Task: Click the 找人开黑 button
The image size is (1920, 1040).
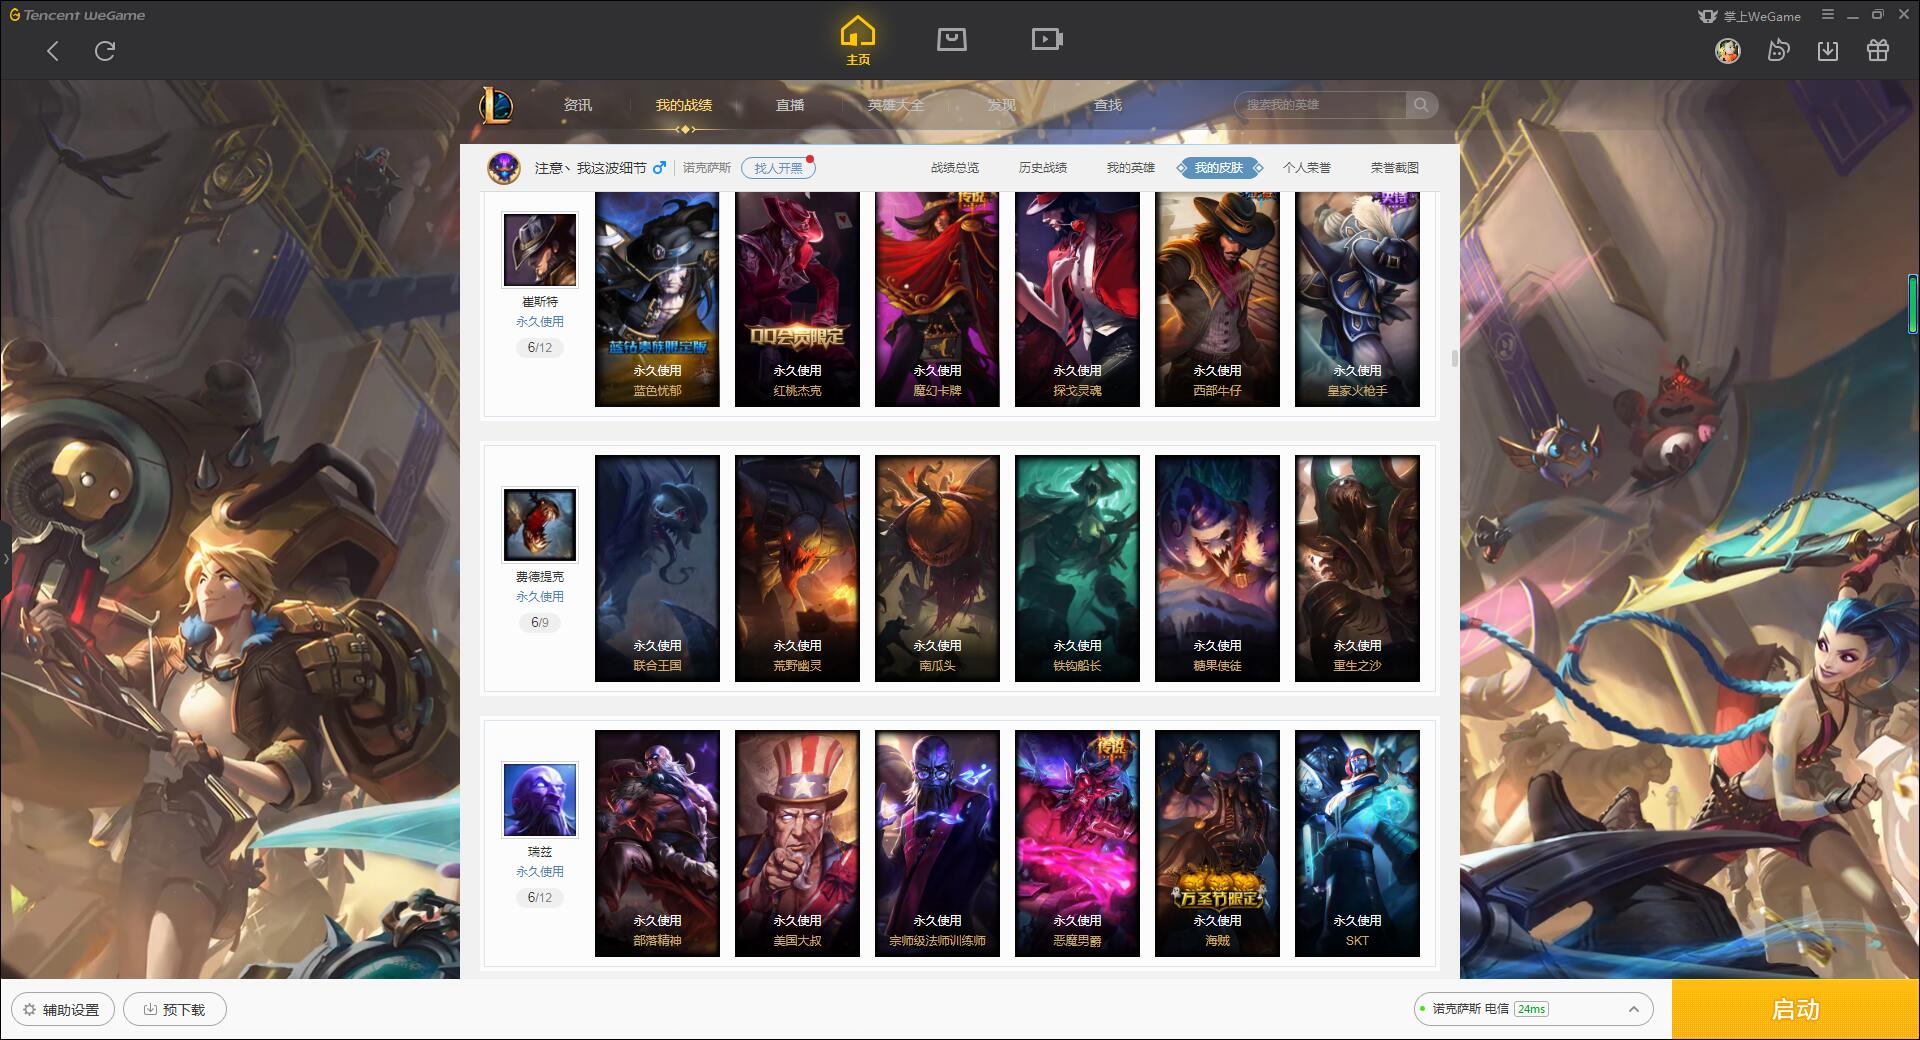Action: point(778,168)
